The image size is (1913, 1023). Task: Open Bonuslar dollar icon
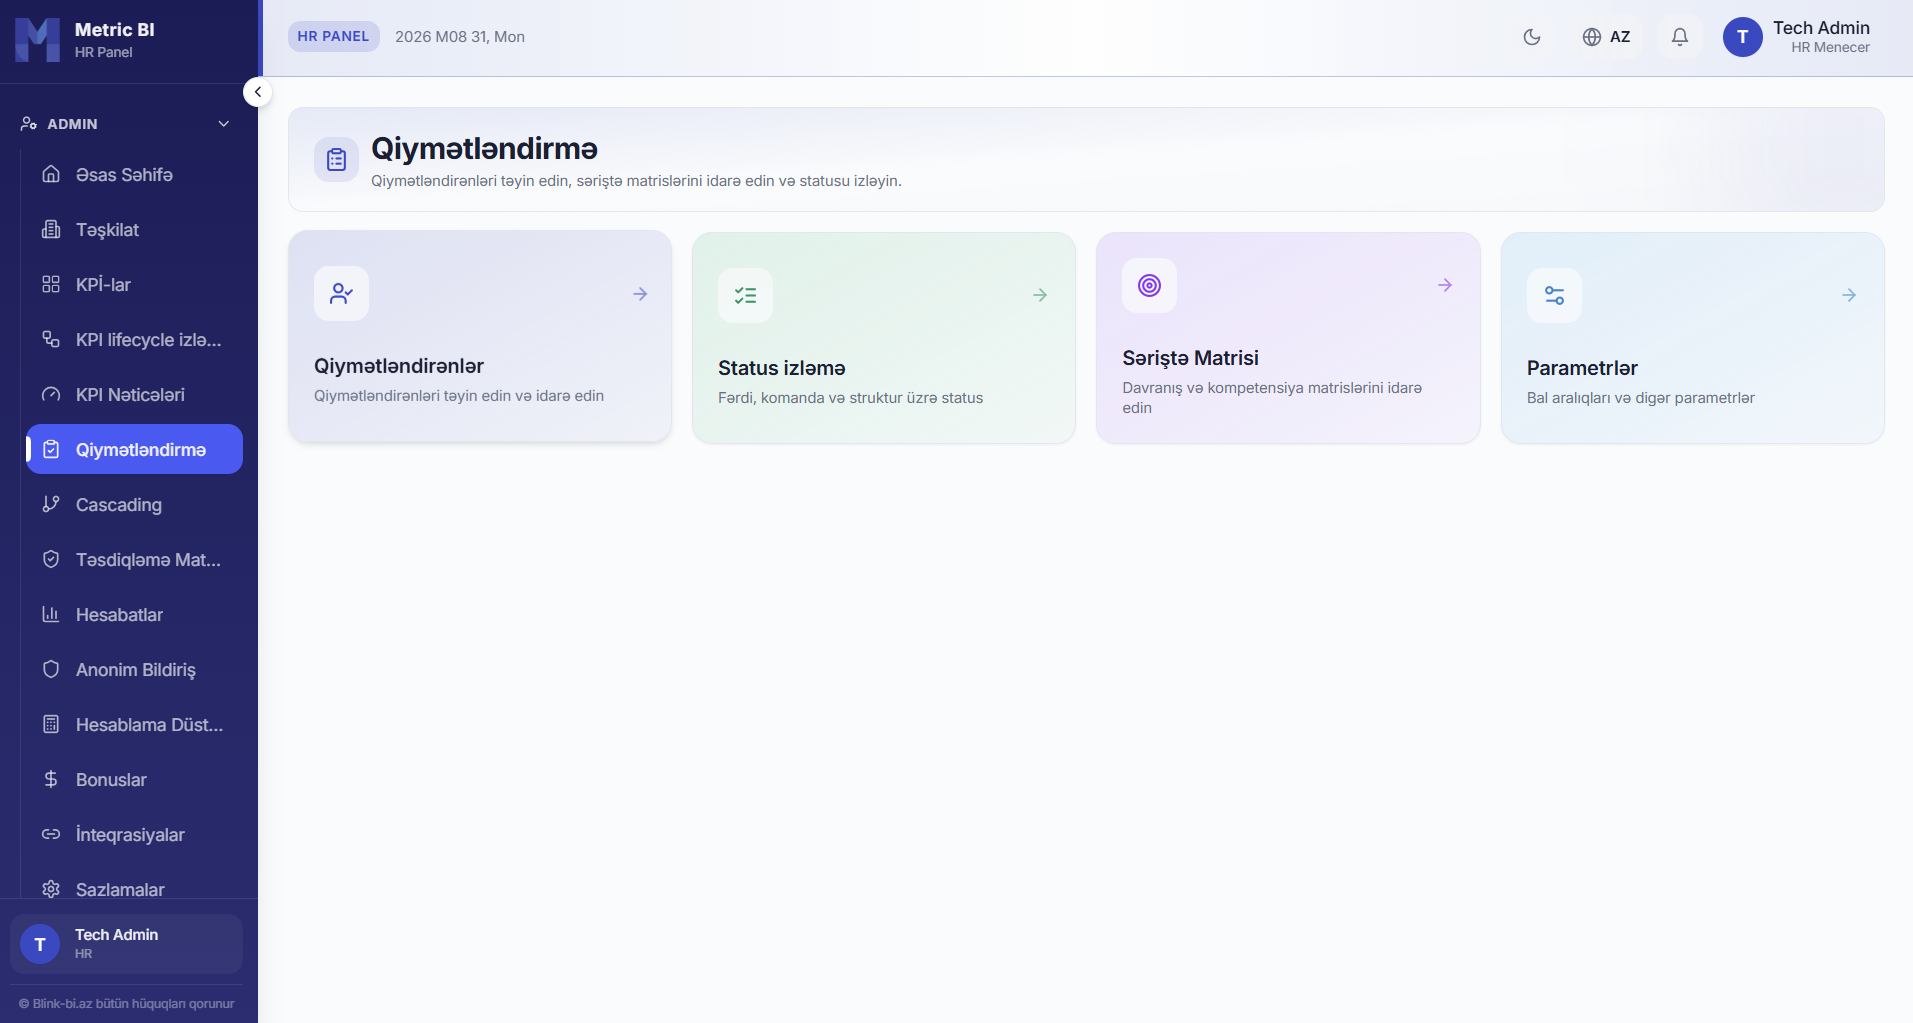coord(51,779)
